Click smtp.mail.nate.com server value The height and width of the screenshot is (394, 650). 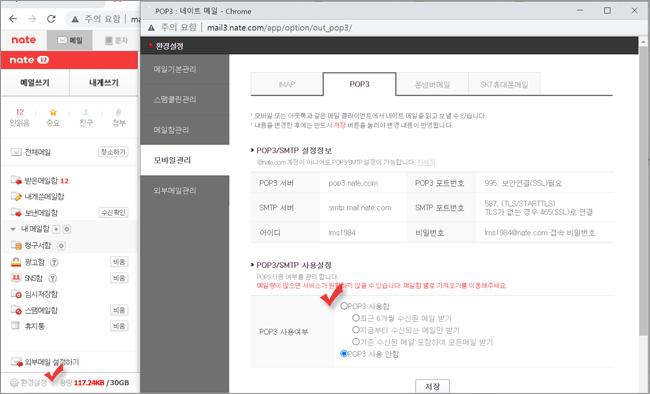click(360, 207)
